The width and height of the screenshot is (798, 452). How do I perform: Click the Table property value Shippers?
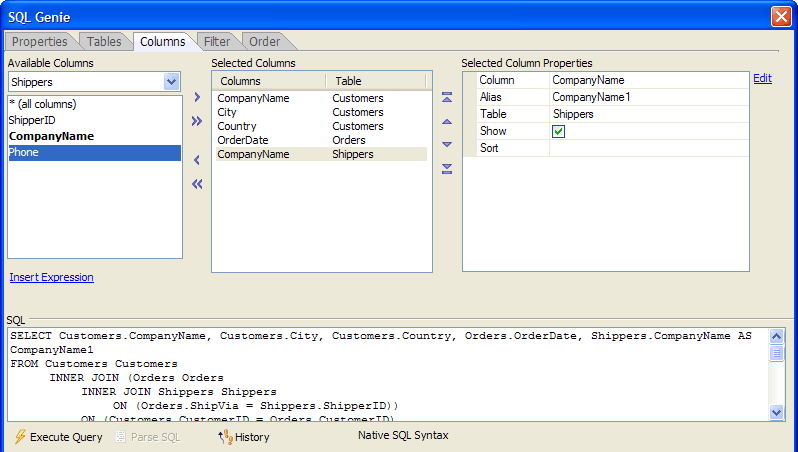[x=649, y=114]
